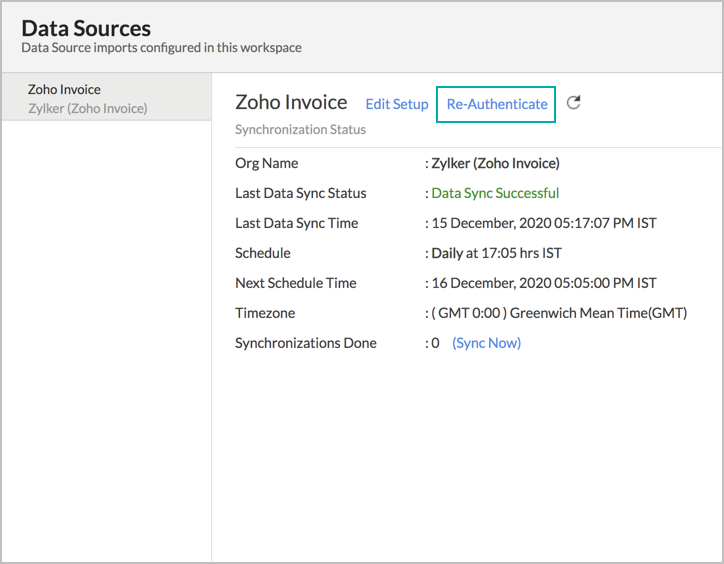Click the 'Timezone' label
The height and width of the screenshot is (564, 724).
[x=265, y=313]
